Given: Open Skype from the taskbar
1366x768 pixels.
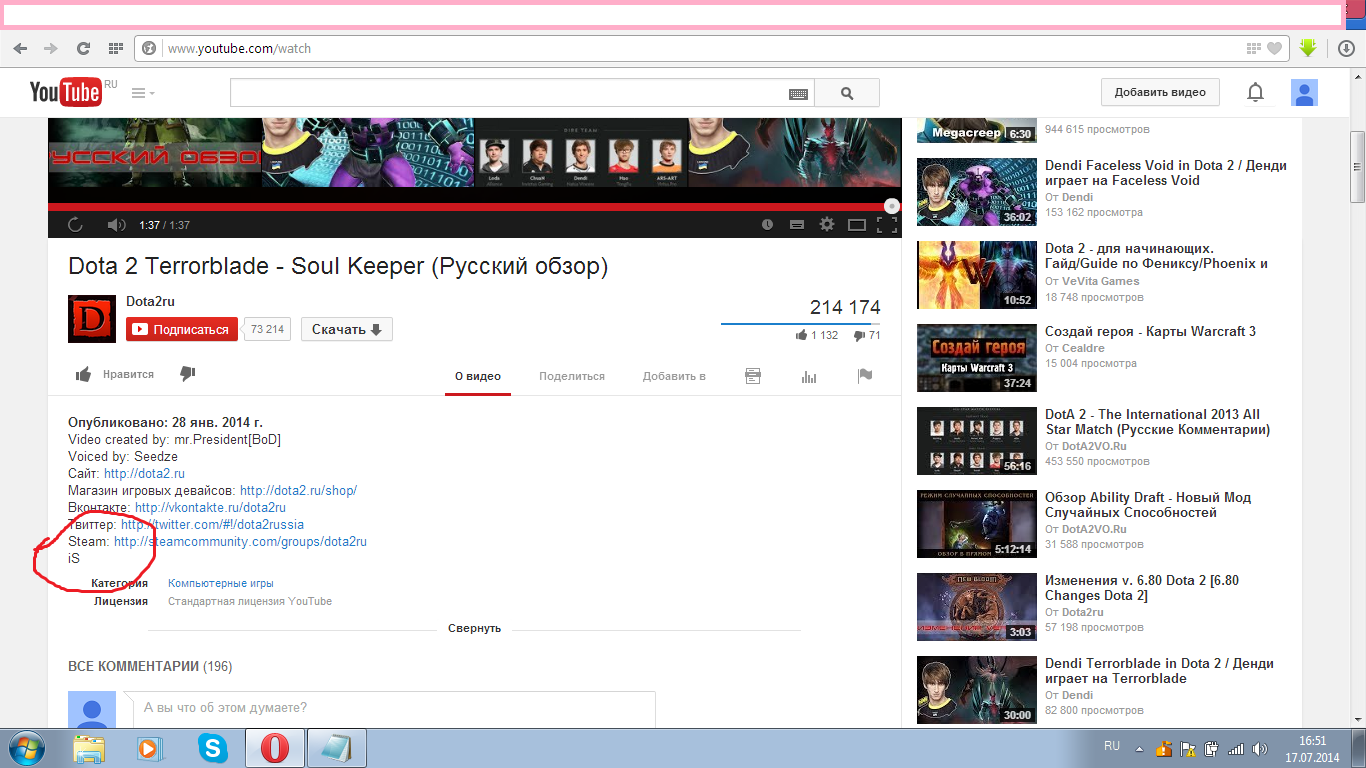Looking at the screenshot, I should coord(212,748).
